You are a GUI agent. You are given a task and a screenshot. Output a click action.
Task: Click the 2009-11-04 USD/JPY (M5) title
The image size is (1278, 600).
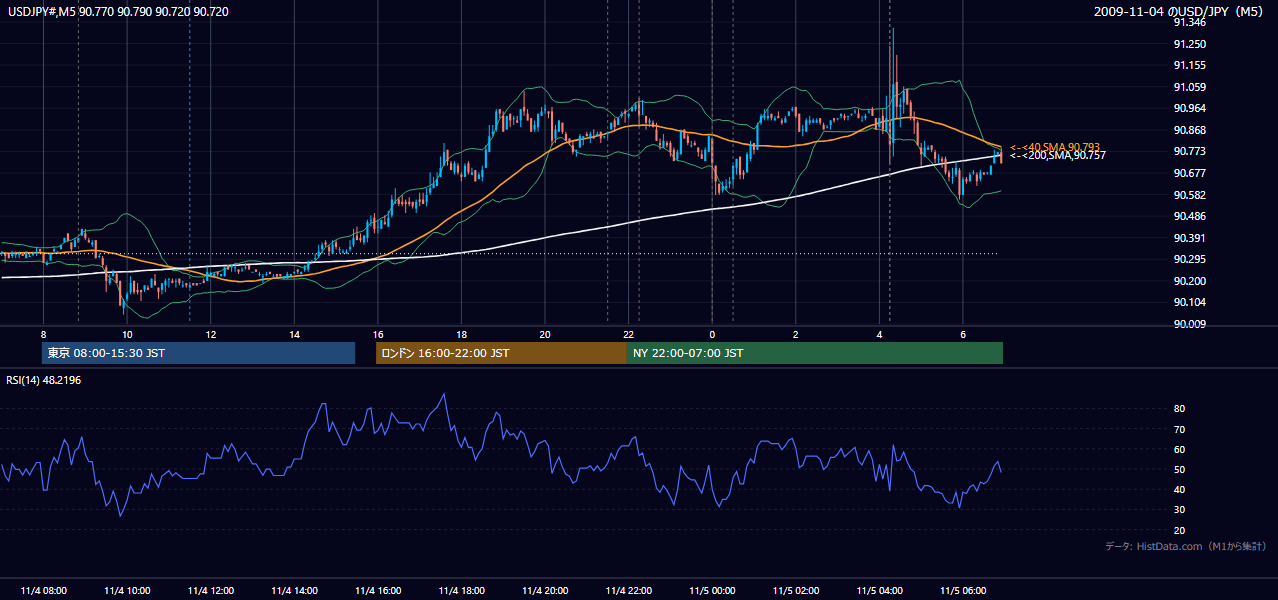[1180, 11]
